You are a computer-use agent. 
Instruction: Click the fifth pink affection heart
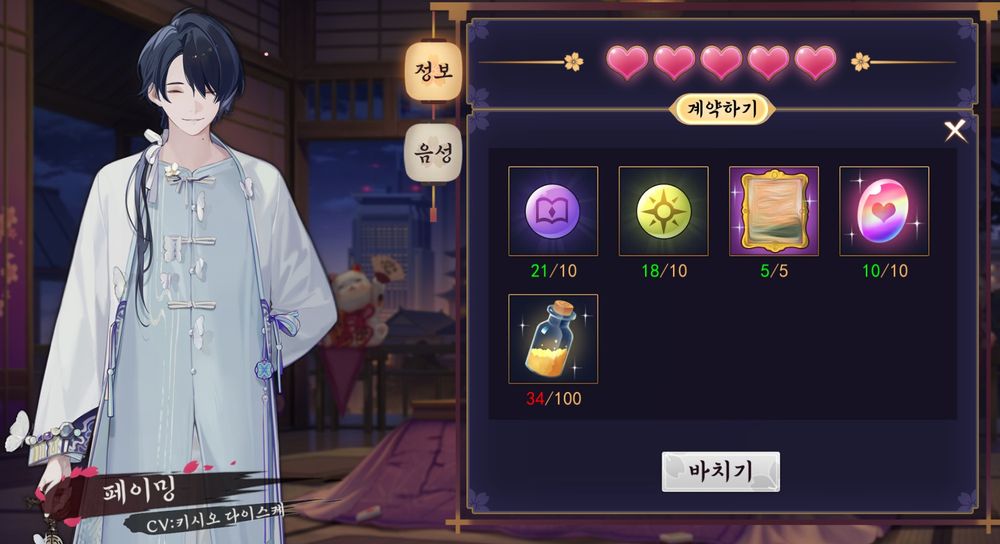[816, 62]
